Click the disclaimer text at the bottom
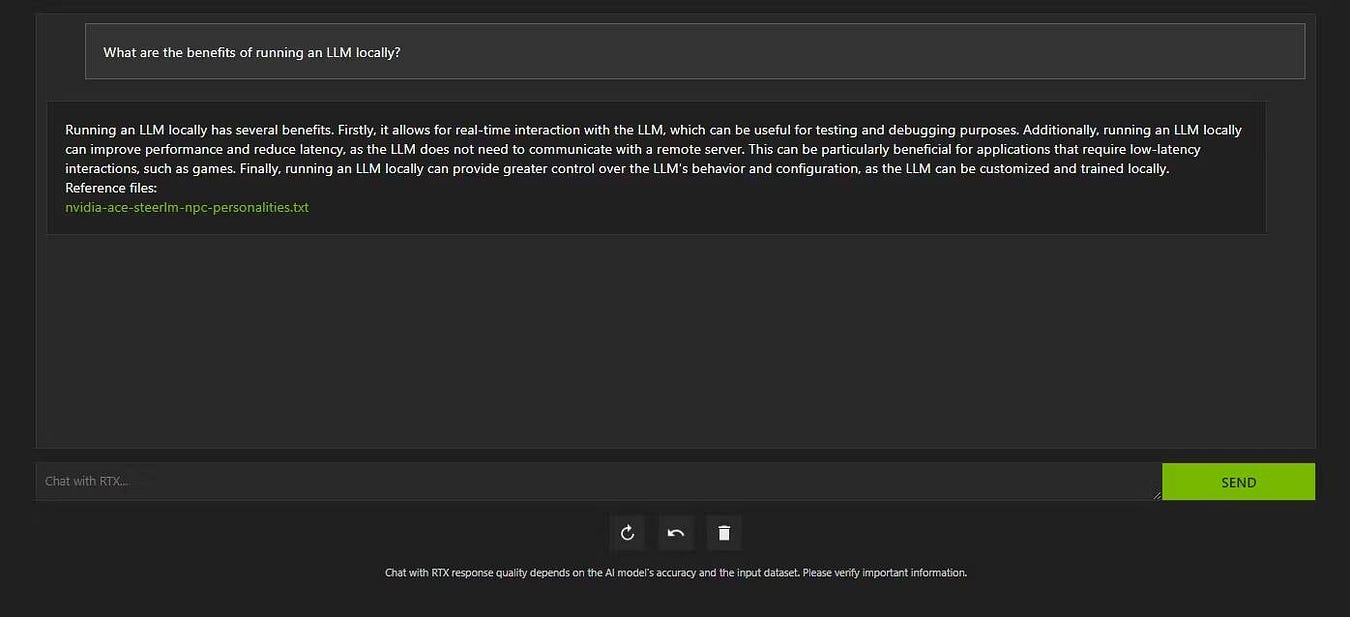This screenshot has width=1350, height=617. click(x=675, y=572)
